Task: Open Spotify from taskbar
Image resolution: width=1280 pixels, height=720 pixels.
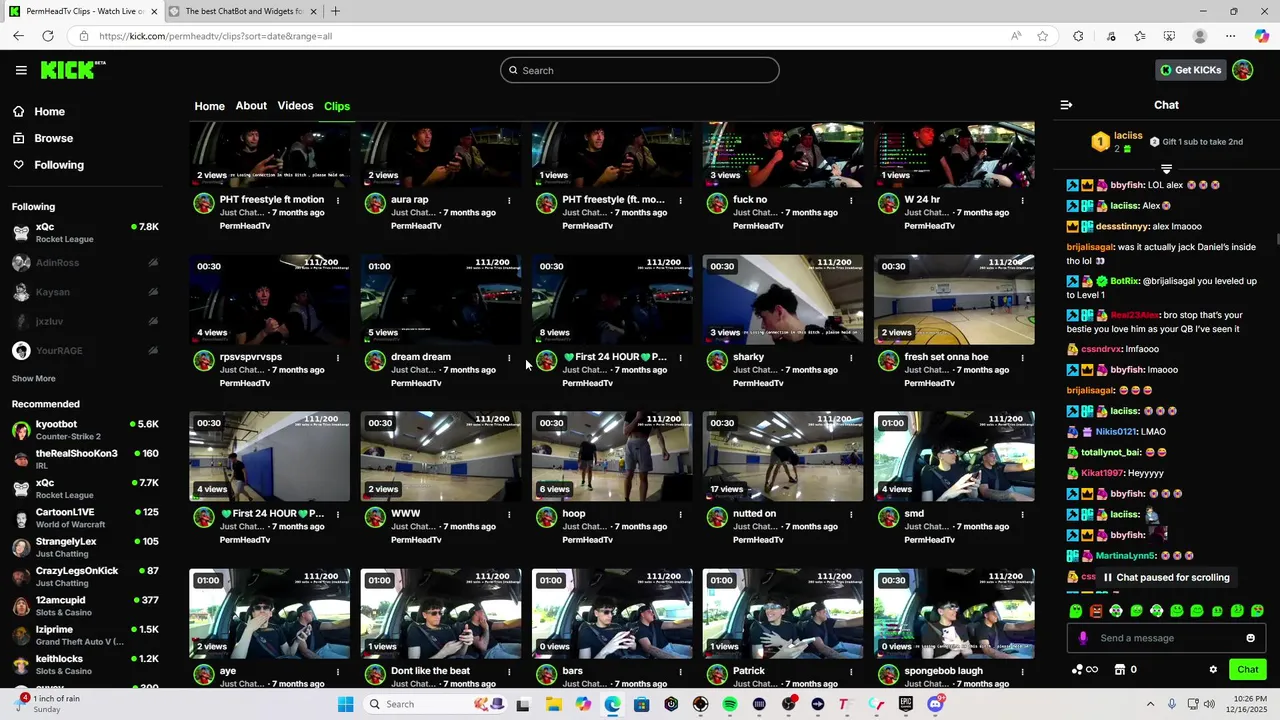Action: [x=730, y=704]
